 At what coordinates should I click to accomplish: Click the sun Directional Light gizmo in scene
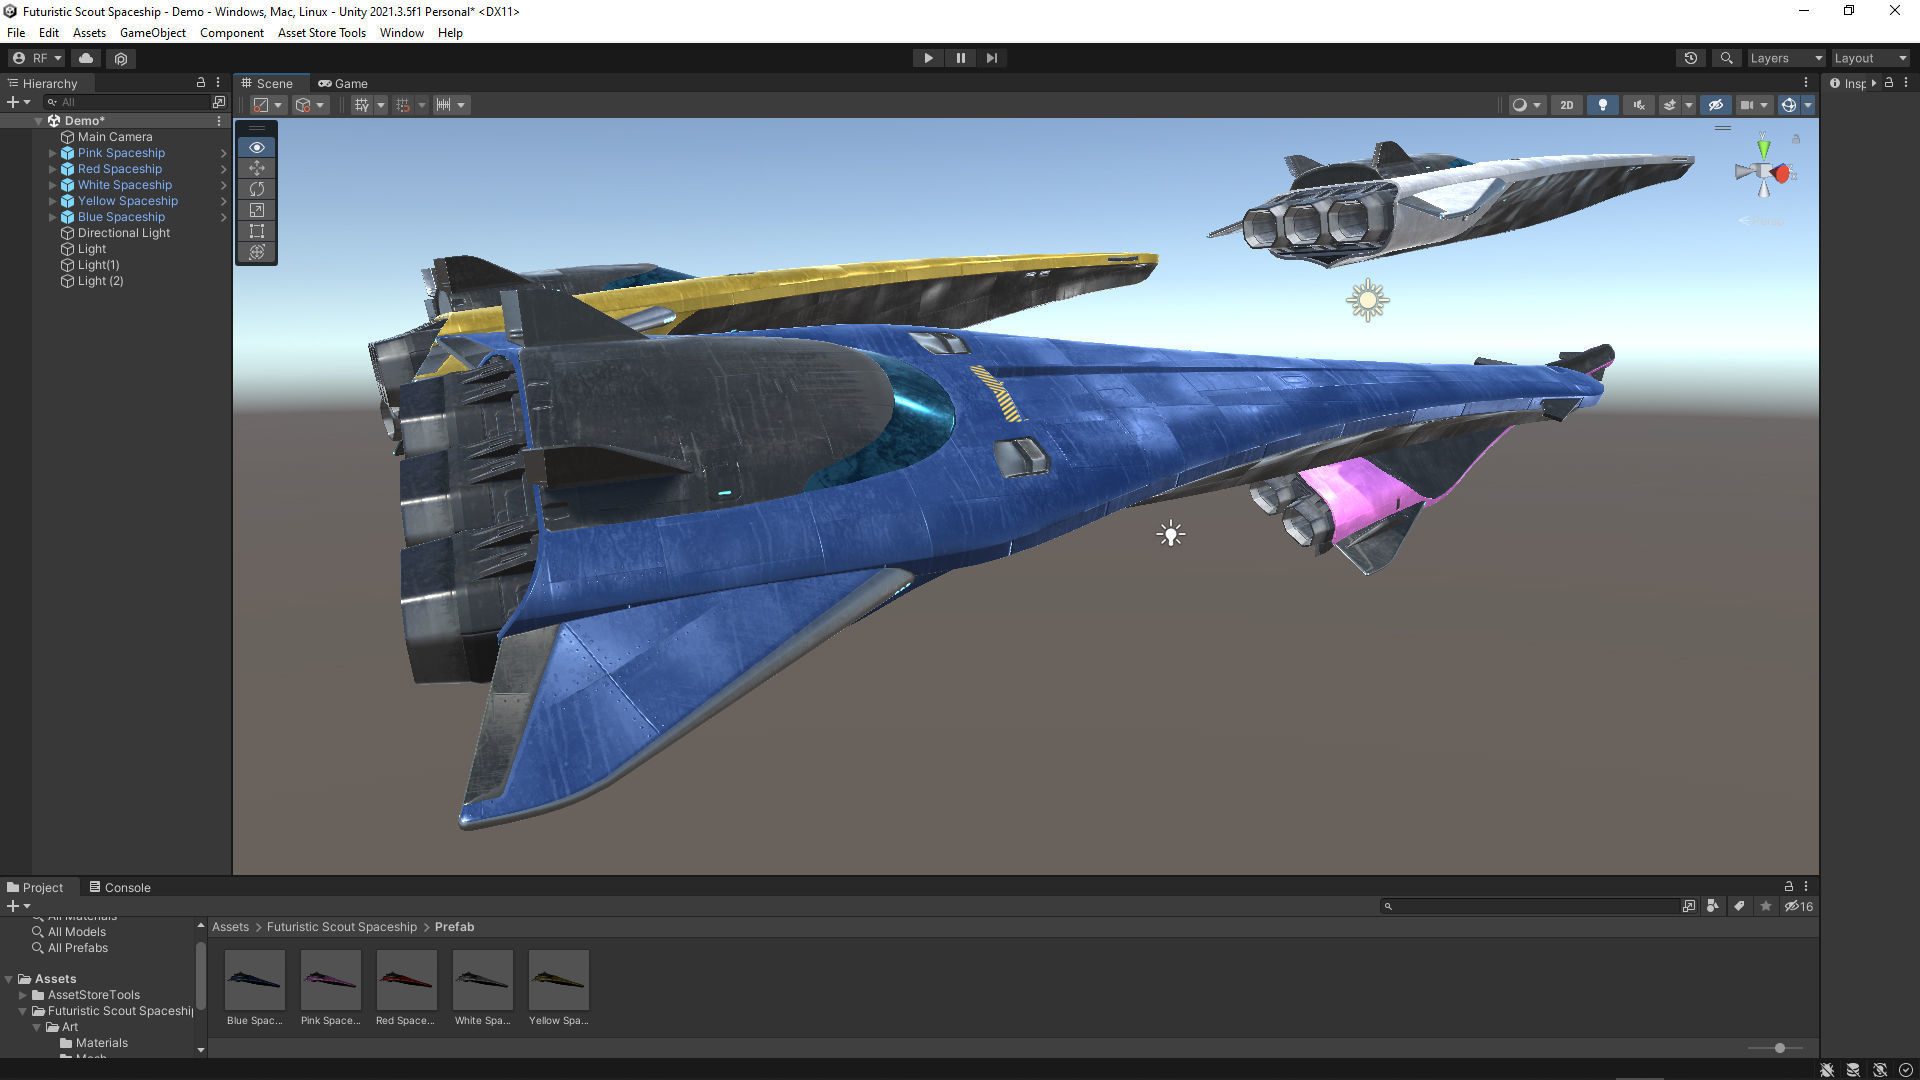1368,300
